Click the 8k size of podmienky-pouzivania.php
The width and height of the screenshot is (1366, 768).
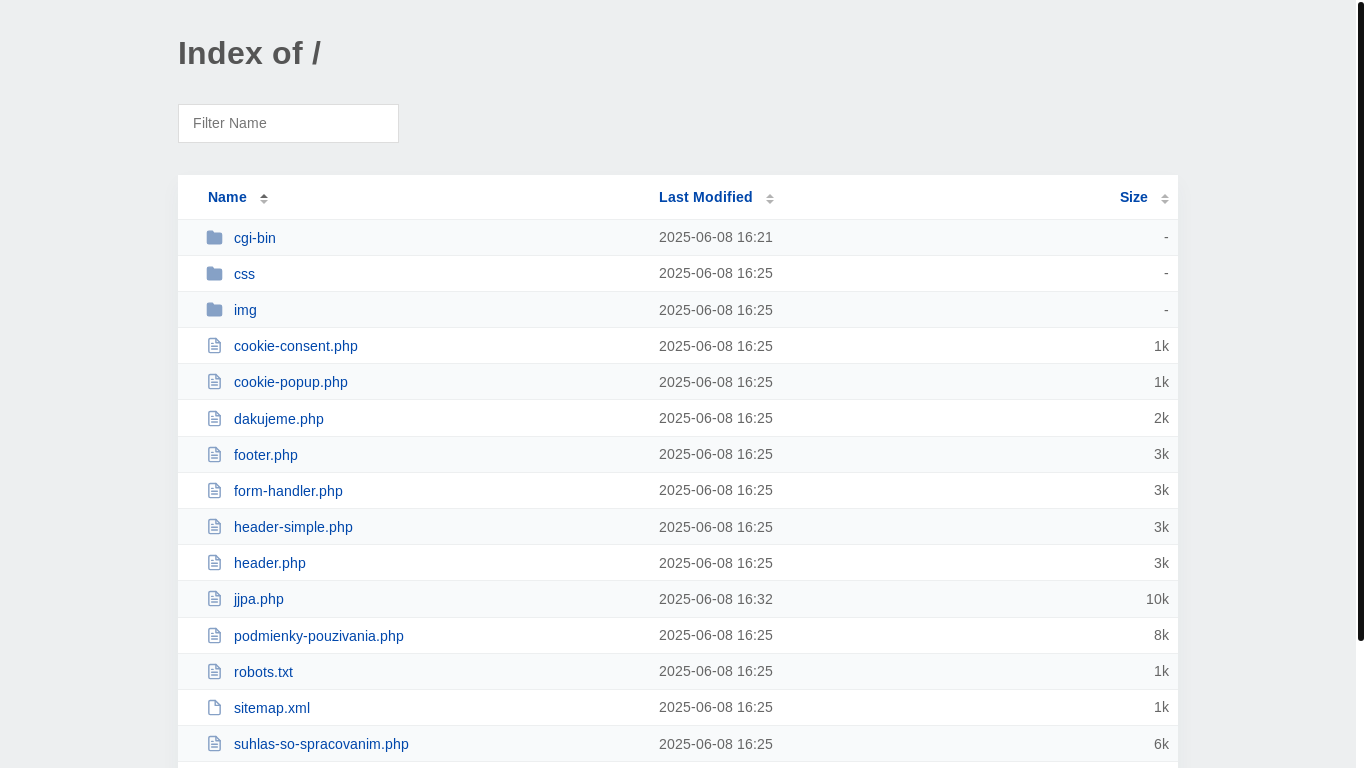coord(1161,635)
